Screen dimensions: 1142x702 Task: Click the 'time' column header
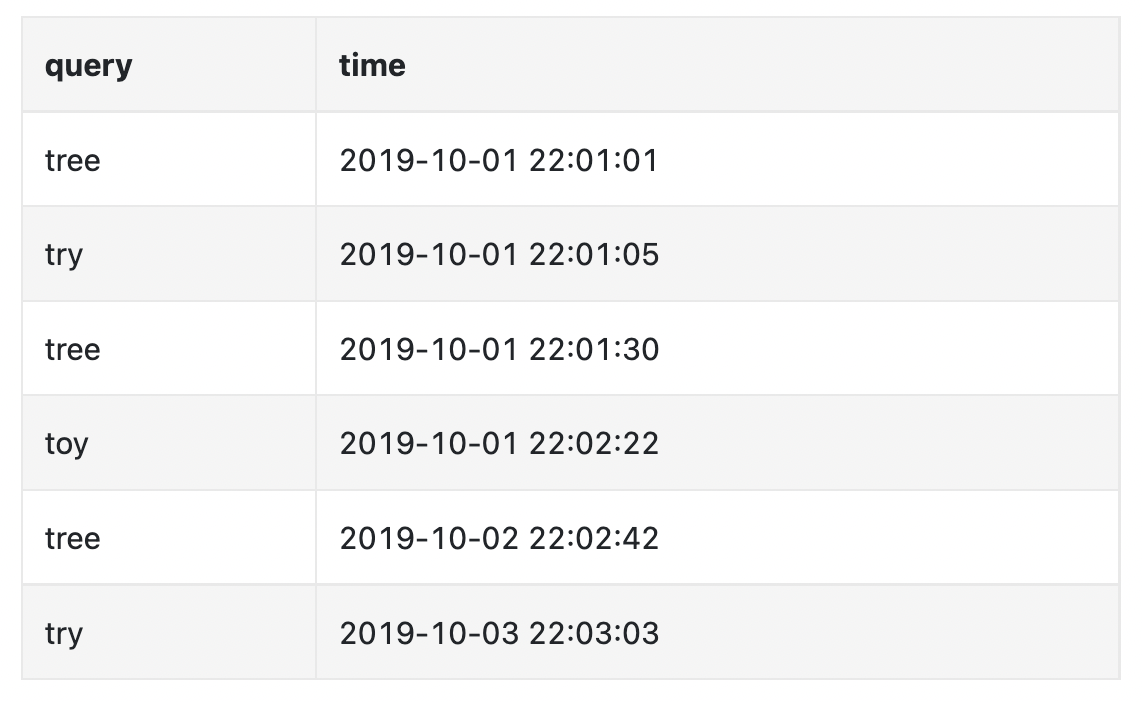372,66
